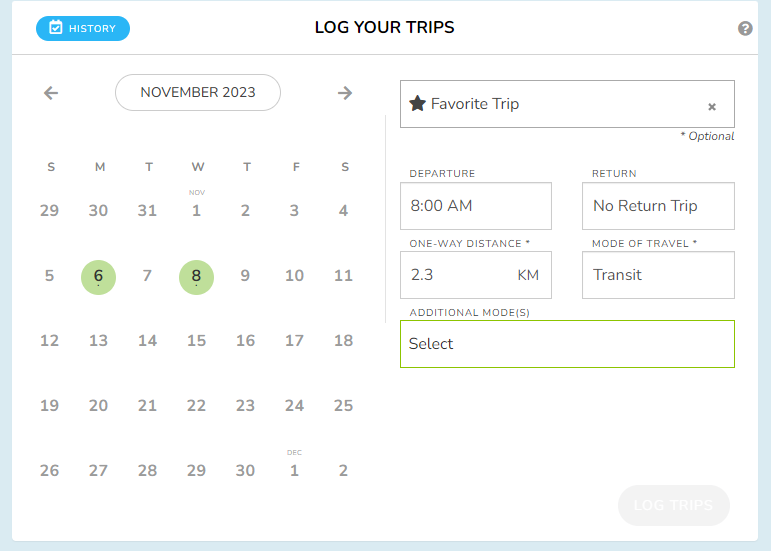
Task: Open the Favorite Trip selector
Action: pyautogui.click(x=567, y=104)
